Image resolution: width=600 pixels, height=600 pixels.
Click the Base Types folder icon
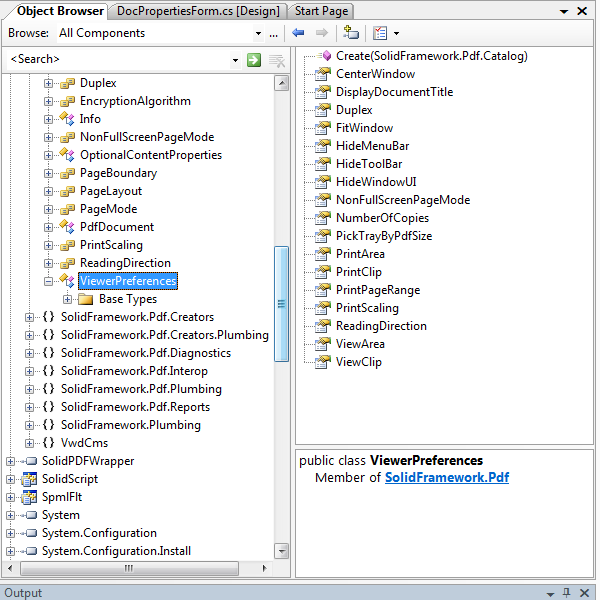pos(85,299)
